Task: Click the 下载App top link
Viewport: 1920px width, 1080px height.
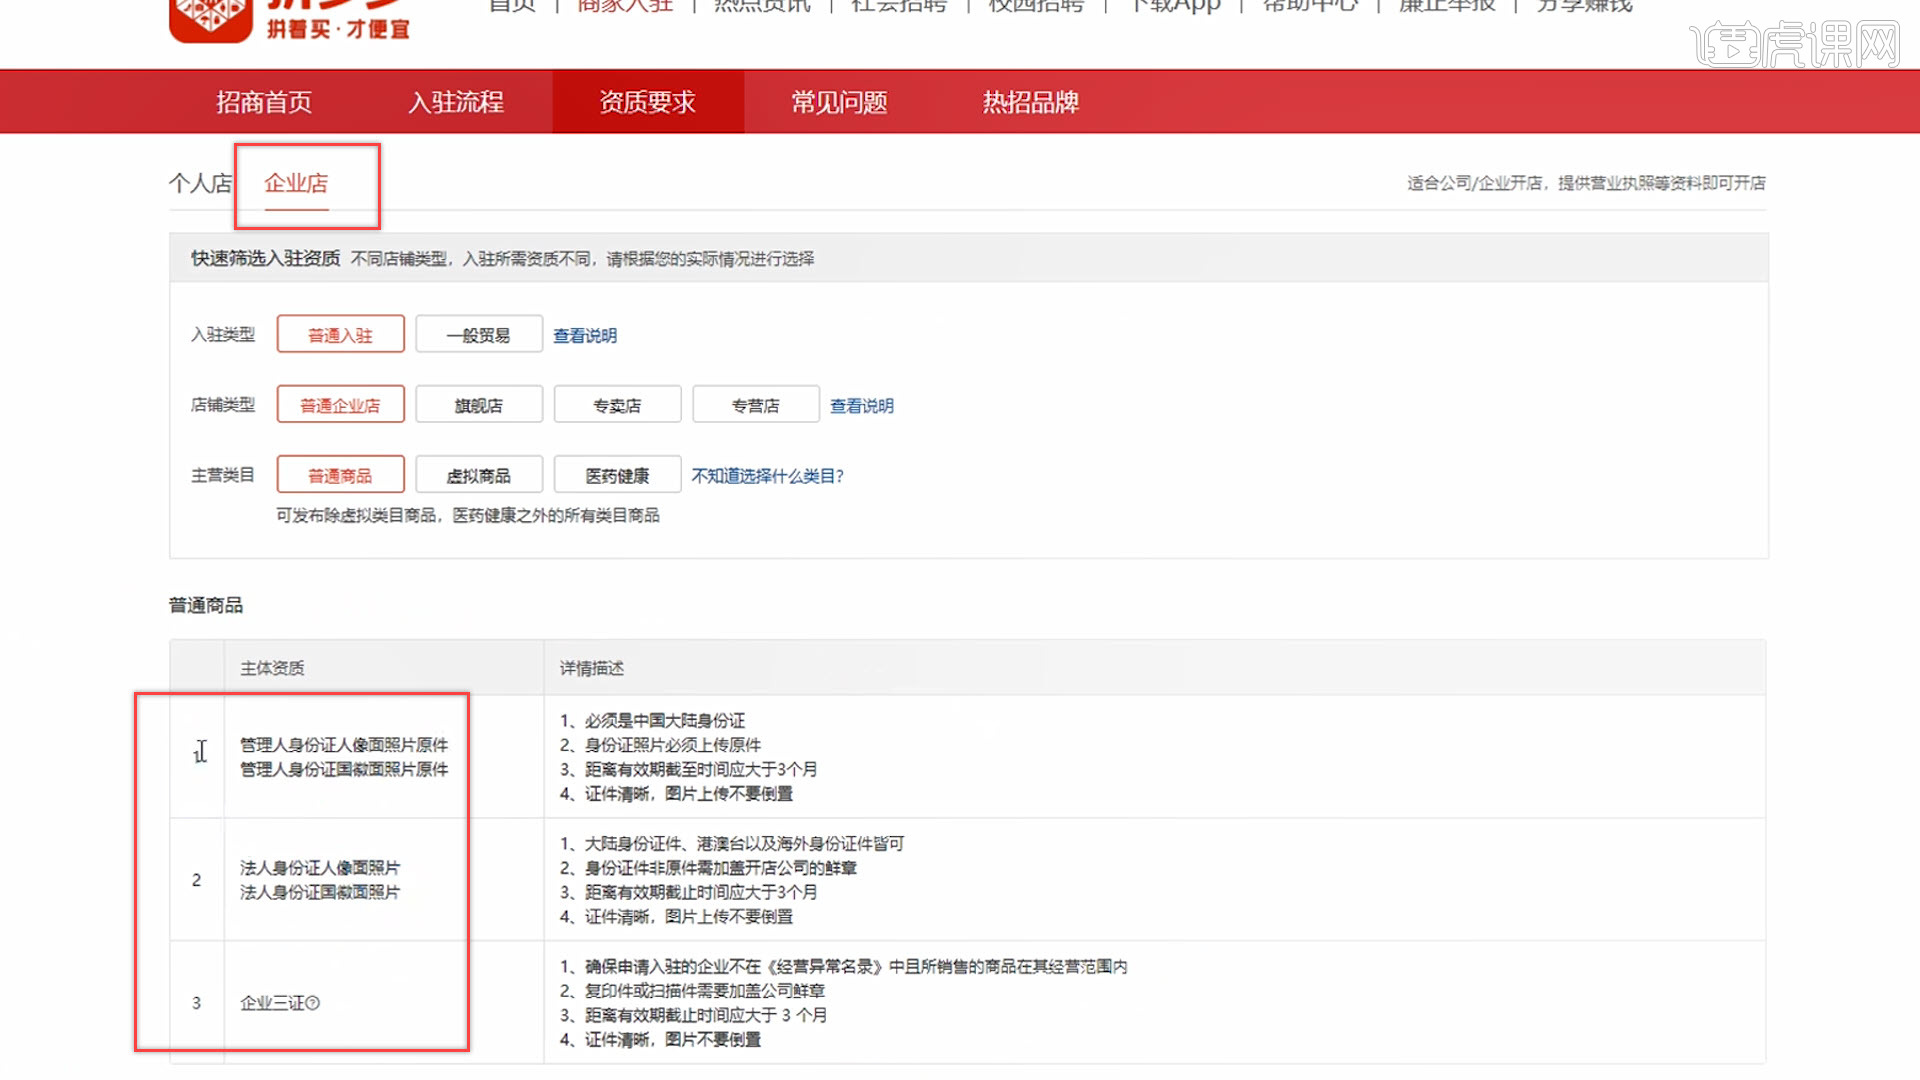Action: [1175, 6]
